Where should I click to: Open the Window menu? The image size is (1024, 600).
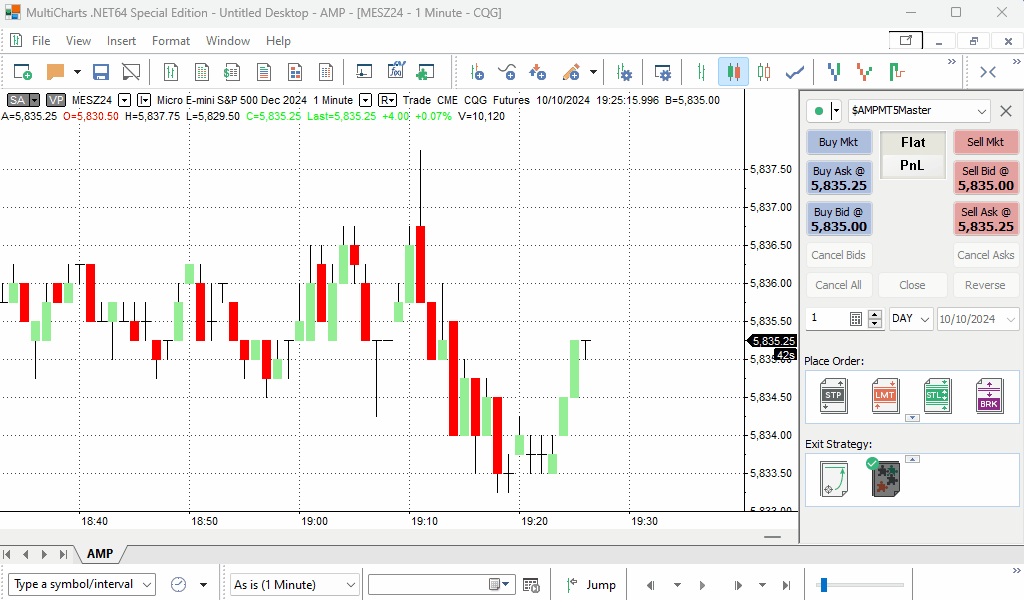point(228,40)
